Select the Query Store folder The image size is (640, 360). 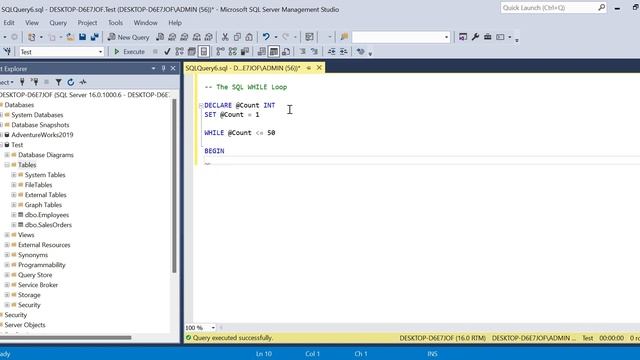tap(35, 275)
